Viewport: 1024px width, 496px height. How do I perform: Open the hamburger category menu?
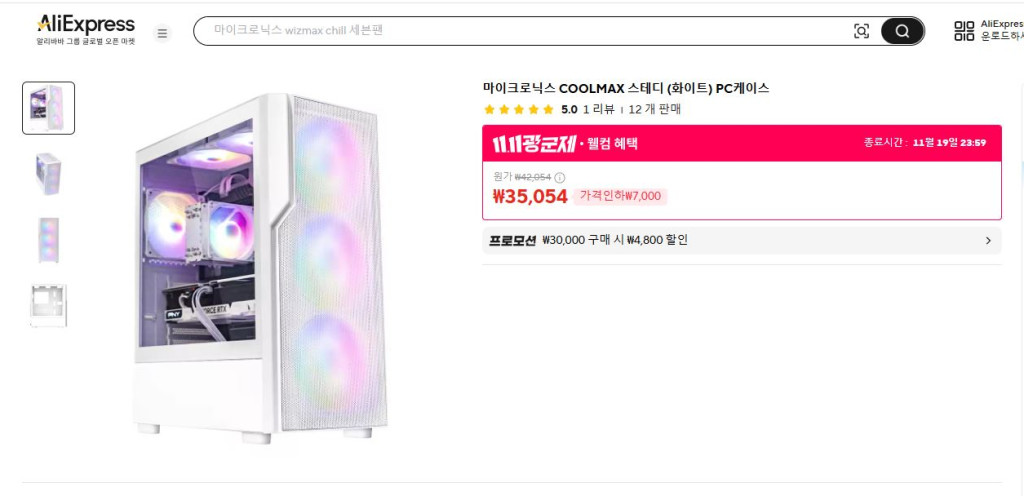(162, 33)
